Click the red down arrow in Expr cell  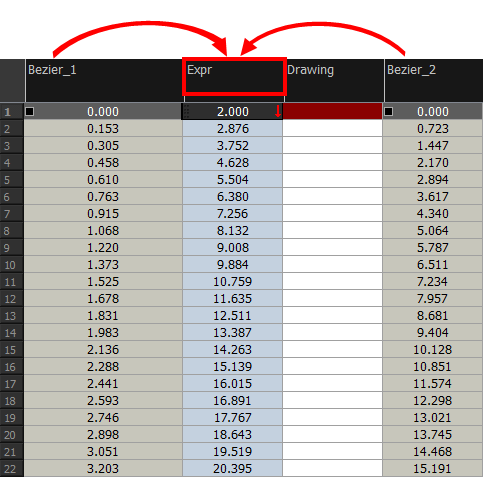coord(278,111)
